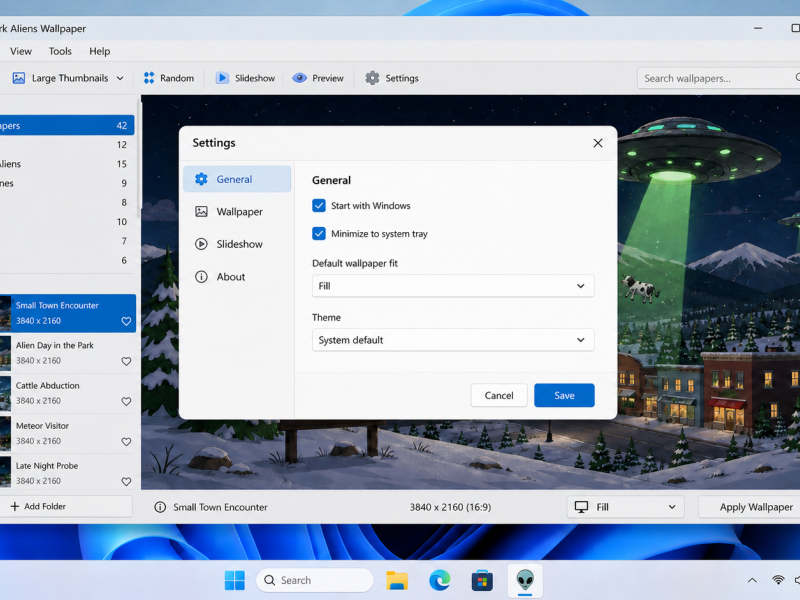Click info icon next to Small Town Encounter status
Viewport: 800px width, 600px height.
160,507
